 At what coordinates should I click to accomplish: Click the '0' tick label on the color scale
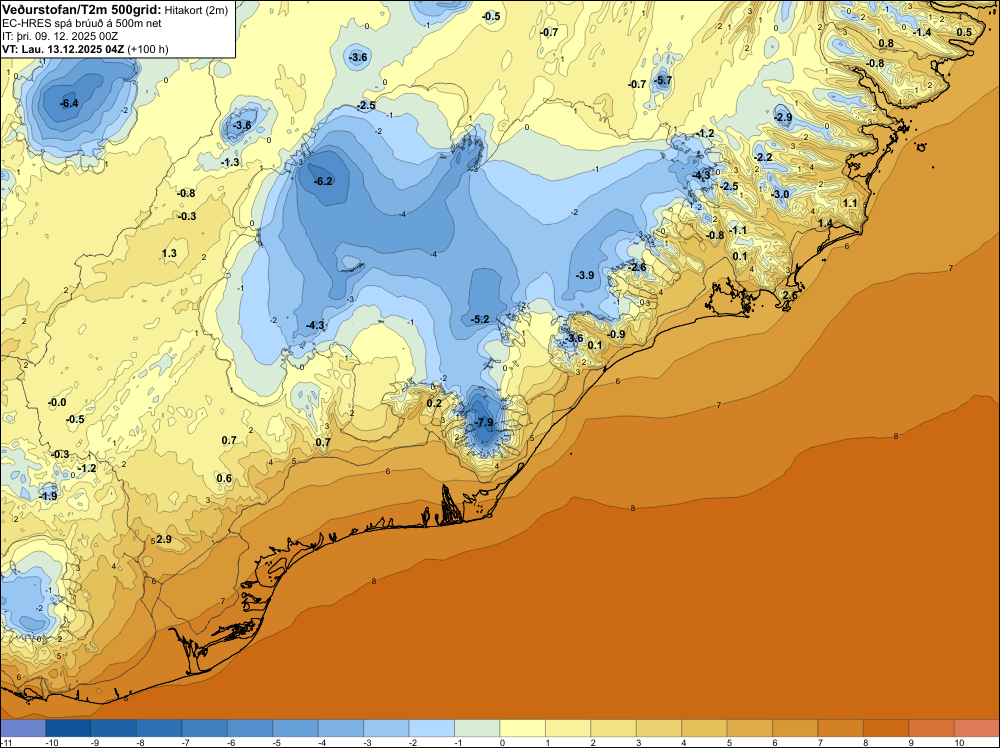tap(501, 742)
